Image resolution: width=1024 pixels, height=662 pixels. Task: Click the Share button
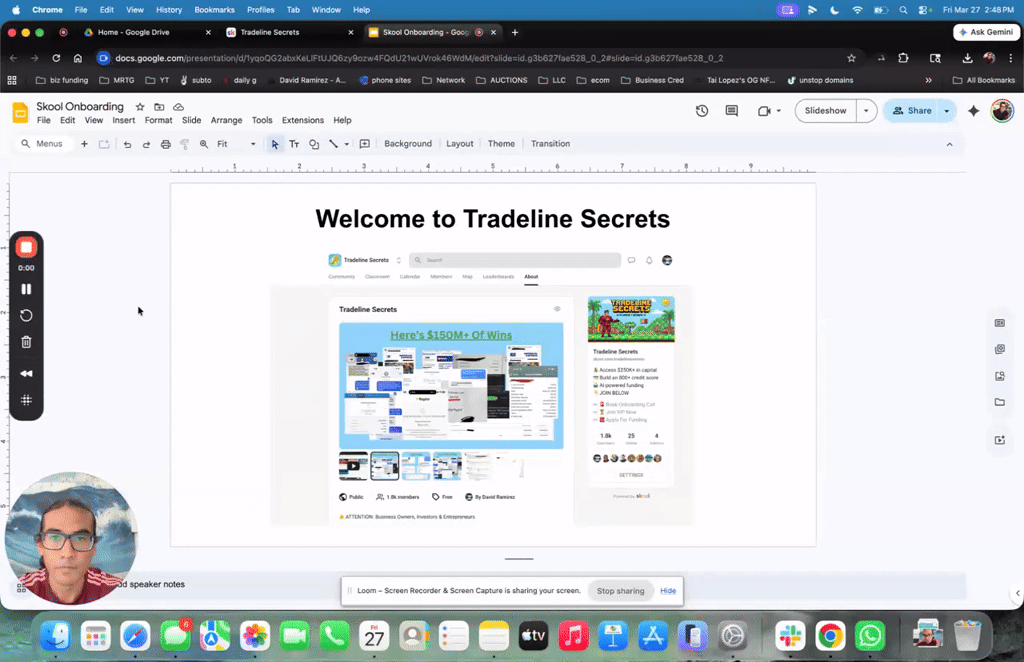pyautogui.click(x=912, y=111)
